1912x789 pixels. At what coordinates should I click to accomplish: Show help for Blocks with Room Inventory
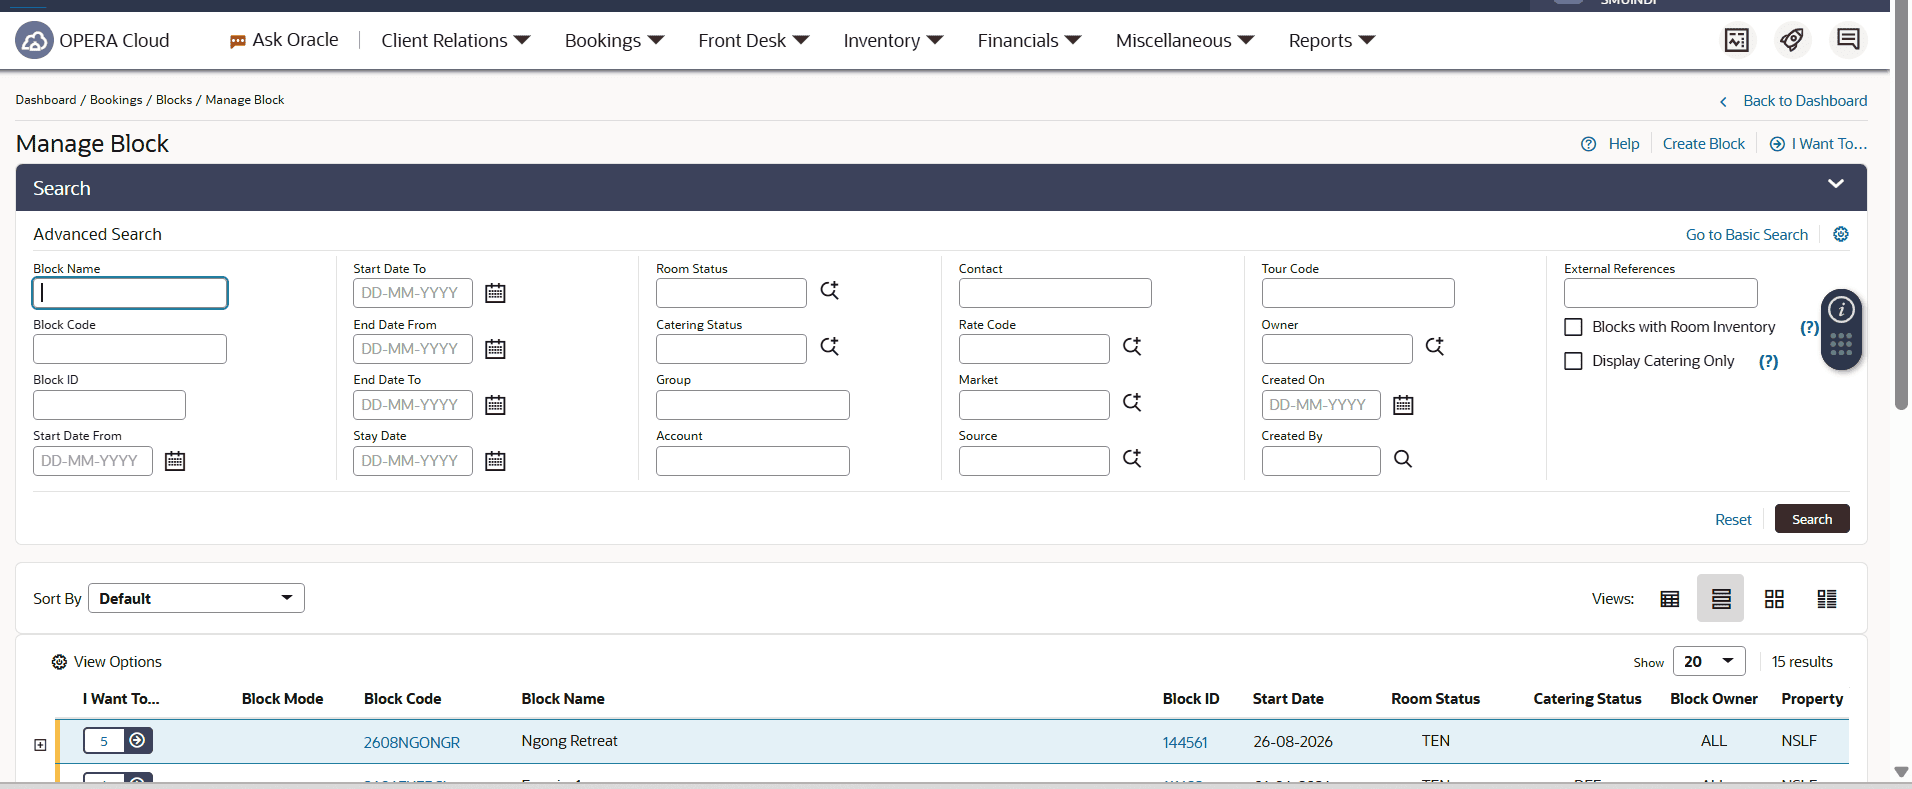pos(1808,327)
